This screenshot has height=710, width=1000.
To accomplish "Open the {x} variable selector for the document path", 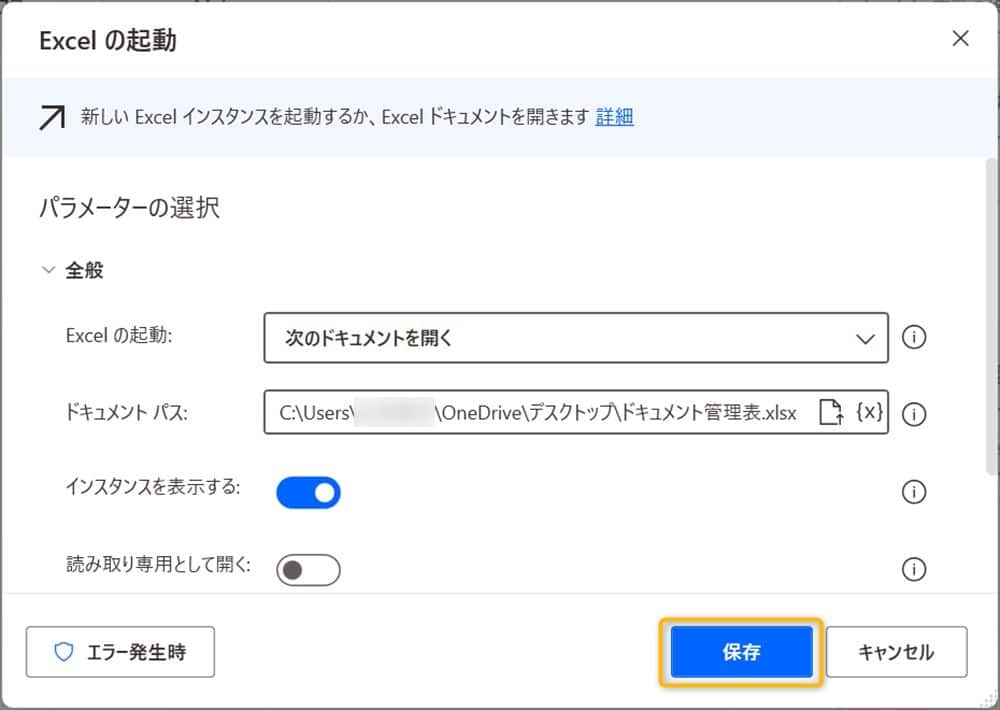I will [x=870, y=412].
